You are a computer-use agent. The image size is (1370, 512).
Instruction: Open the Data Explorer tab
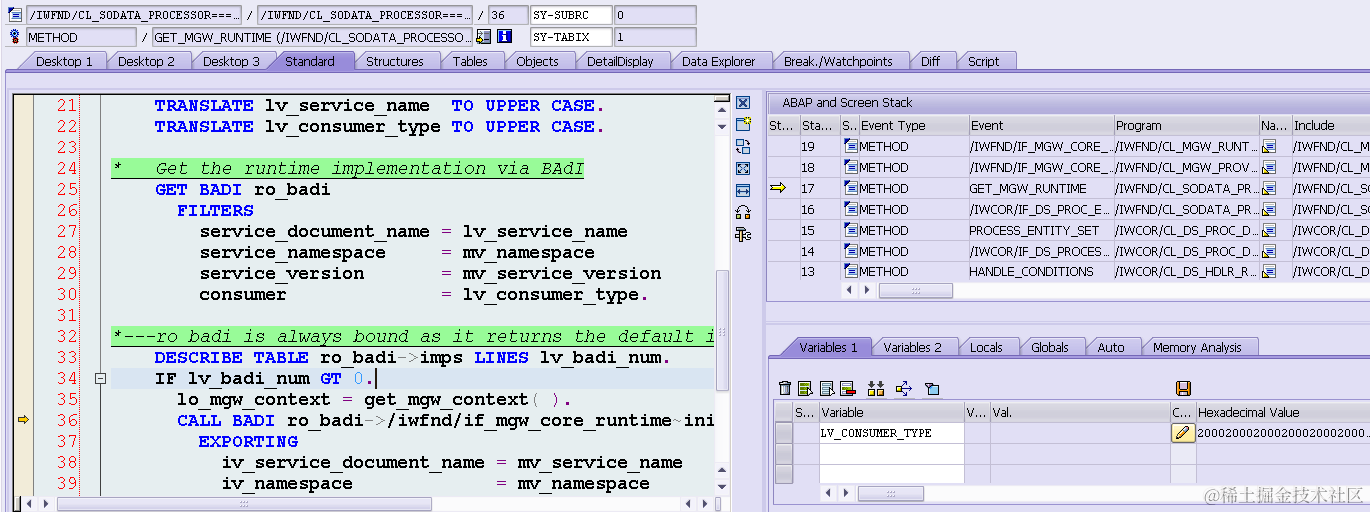pyautogui.click(x=718, y=61)
